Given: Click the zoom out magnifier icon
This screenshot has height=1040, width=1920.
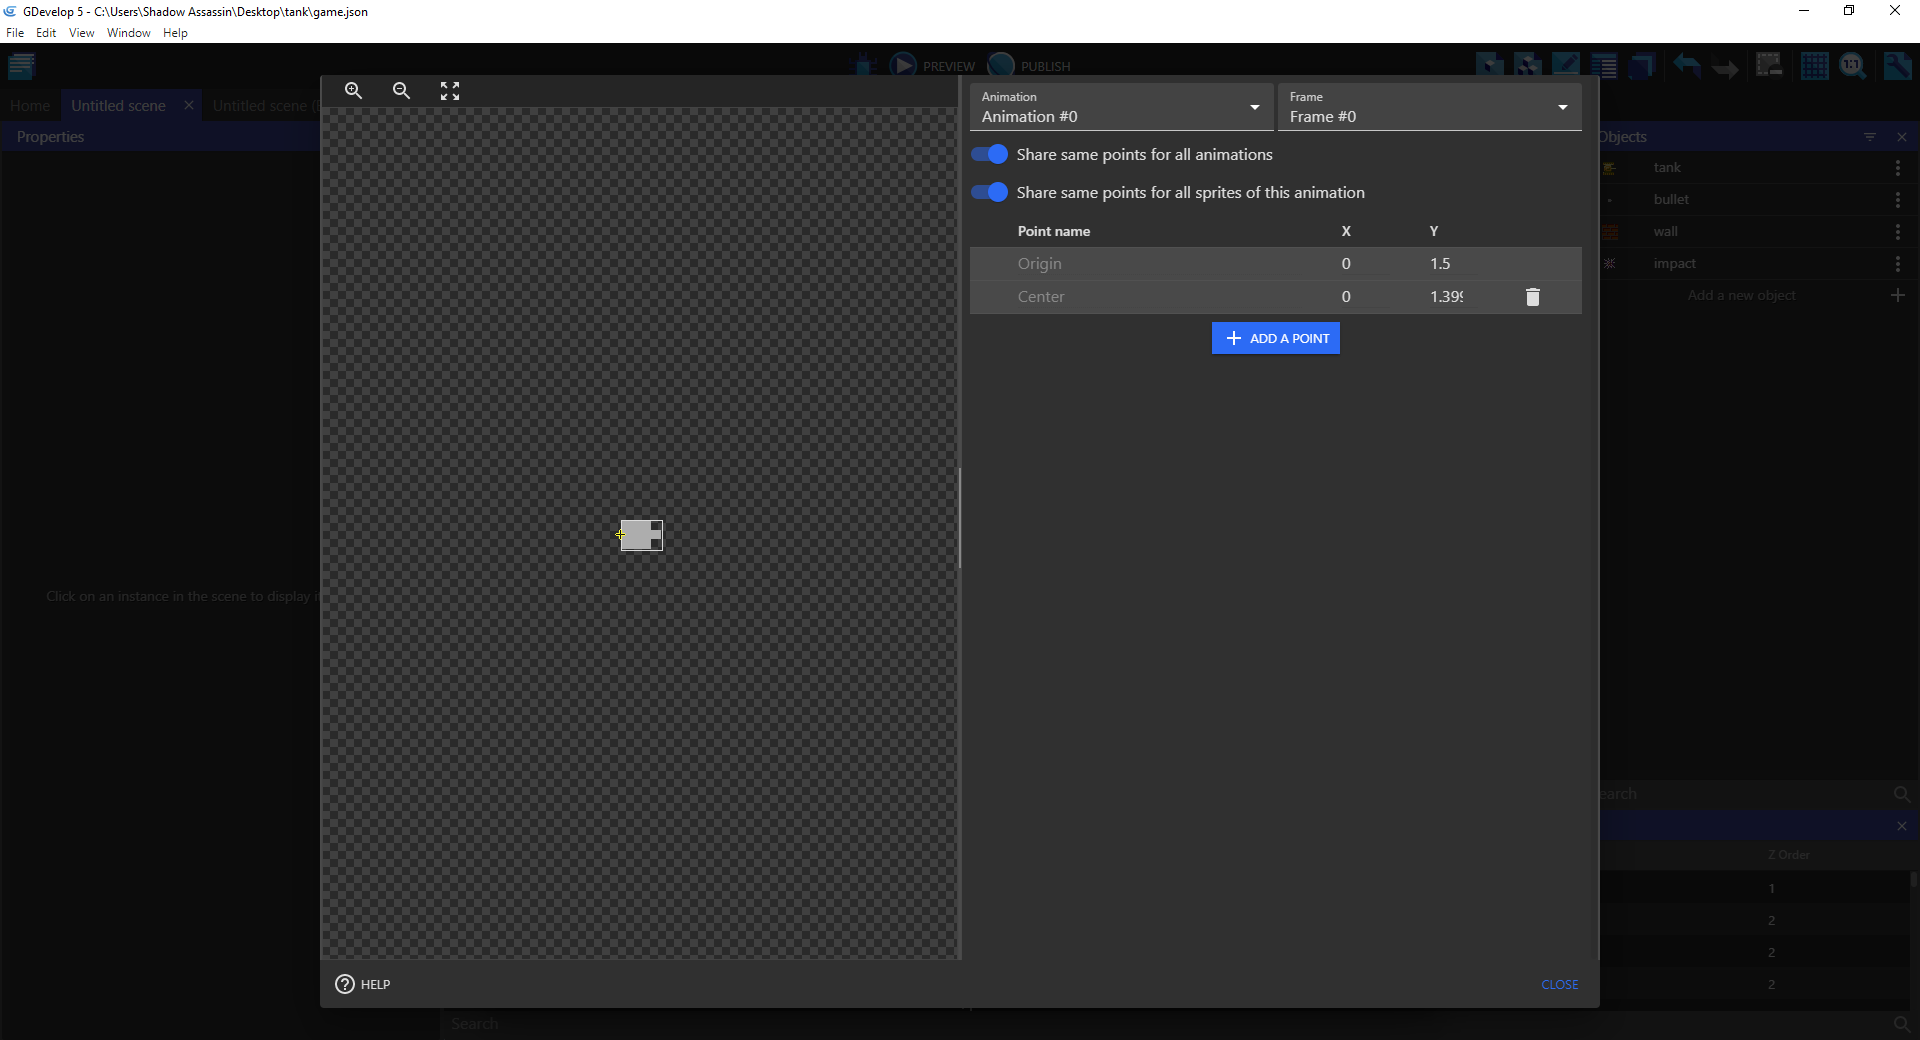Looking at the screenshot, I should tap(401, 91).
